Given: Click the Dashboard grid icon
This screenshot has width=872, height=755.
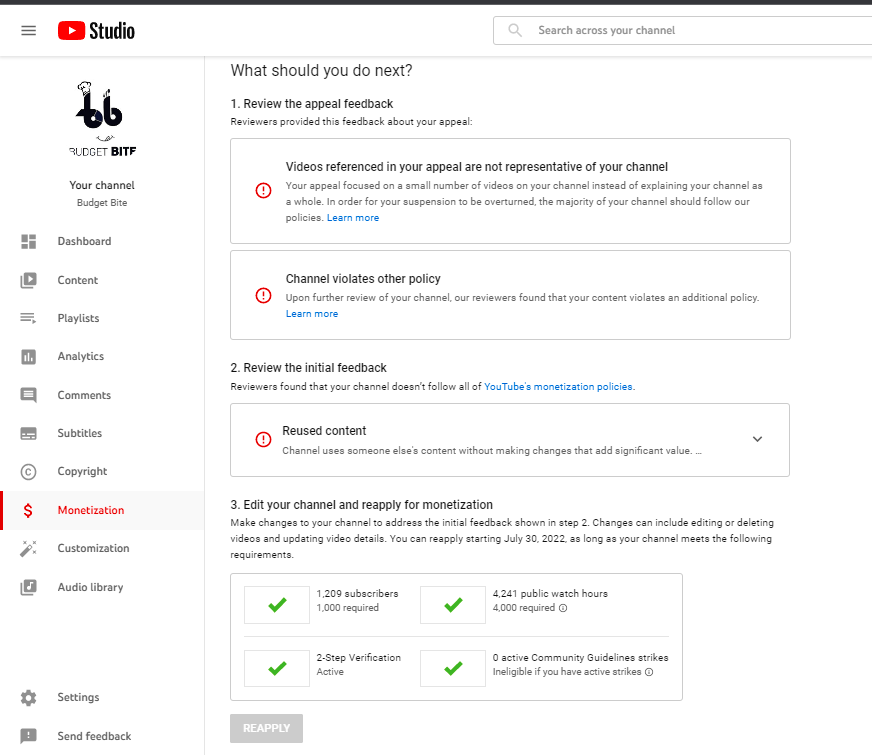Looking at the screenshot, I should pyautogui.click(x=28, y=241).
